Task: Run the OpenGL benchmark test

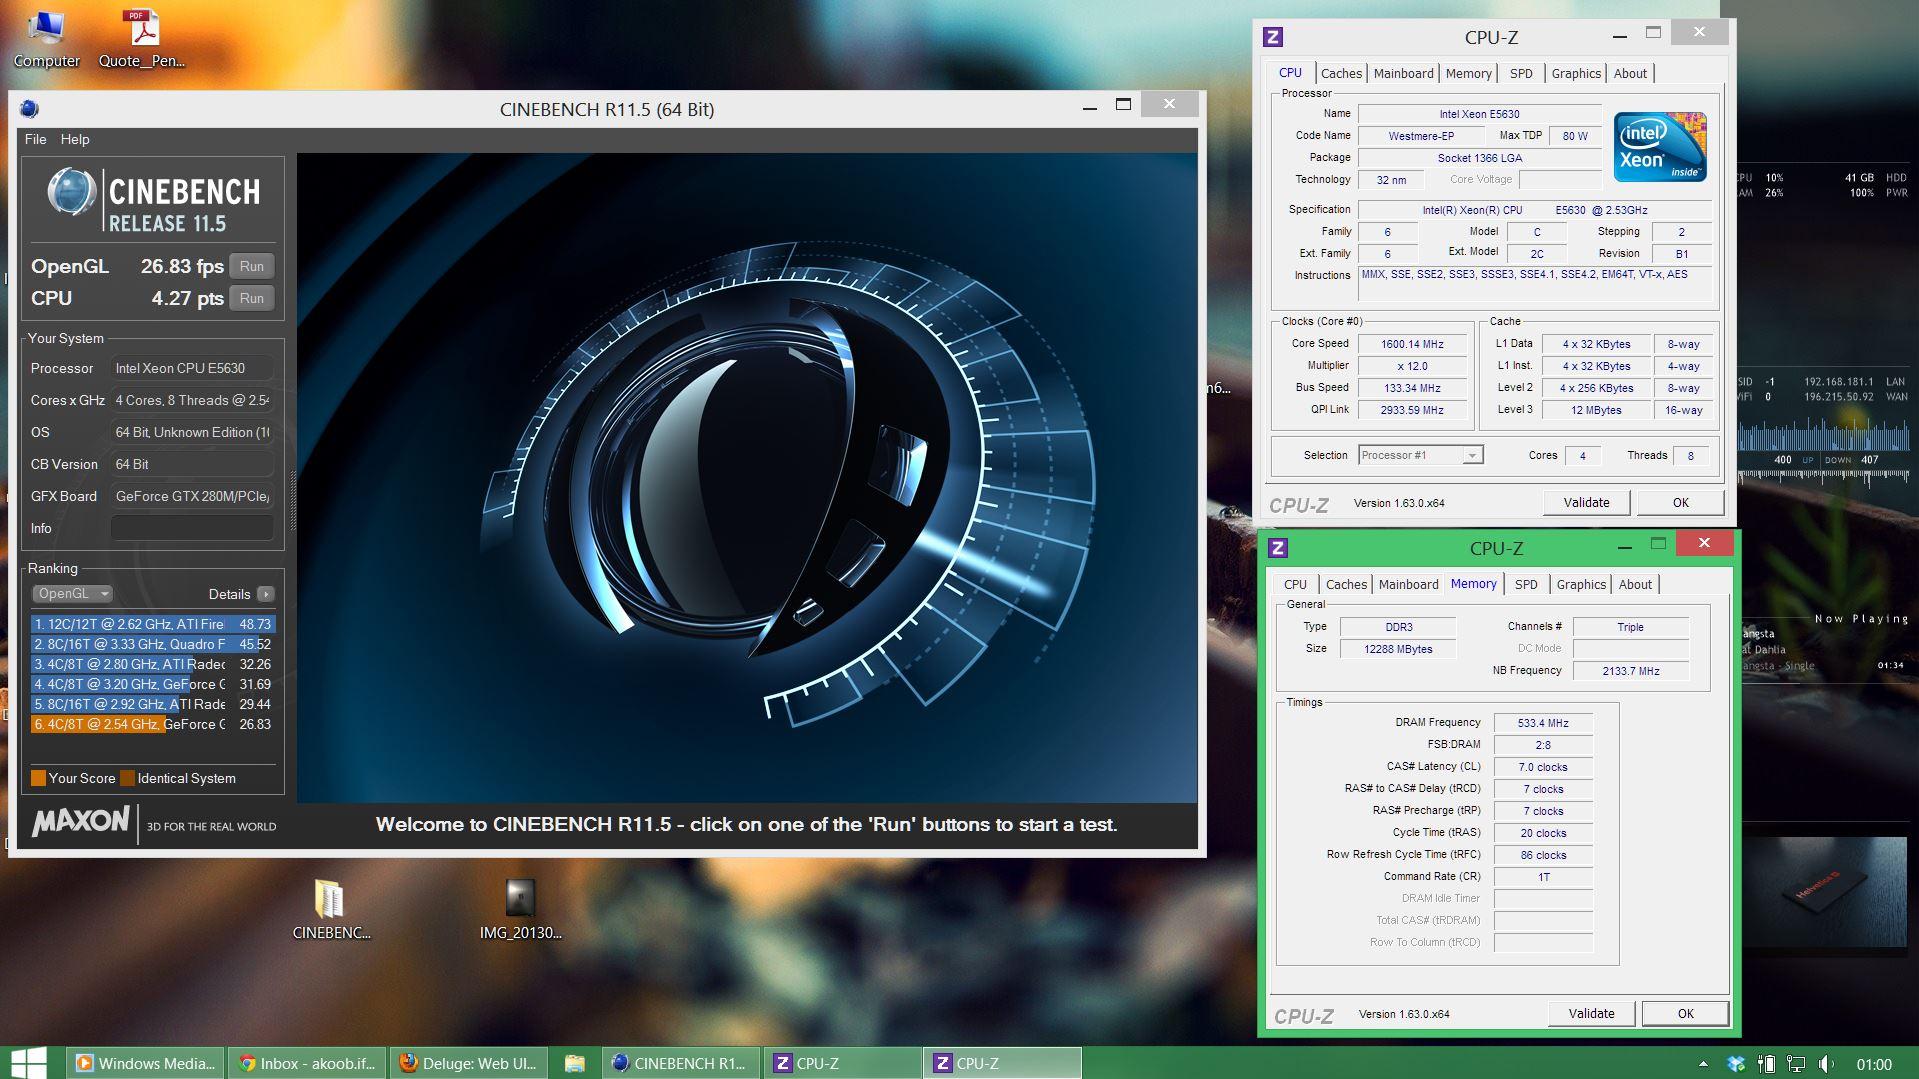Action: pos(252,266)
